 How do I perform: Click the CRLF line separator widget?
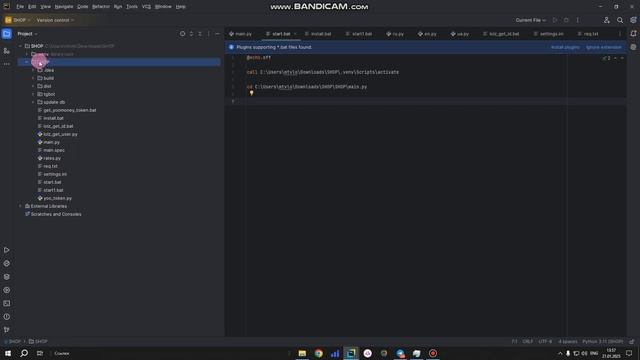pyautogui.click(x=528, y=342)
